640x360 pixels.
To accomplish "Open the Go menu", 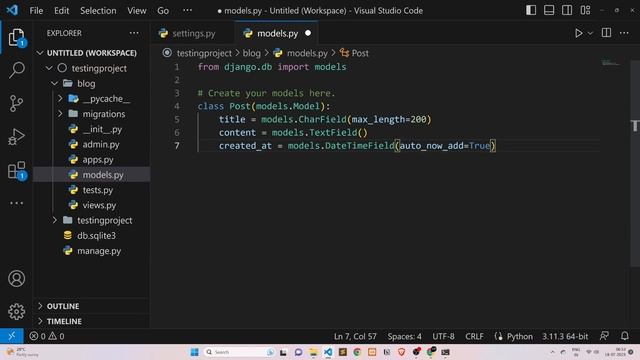I will 163,11.
